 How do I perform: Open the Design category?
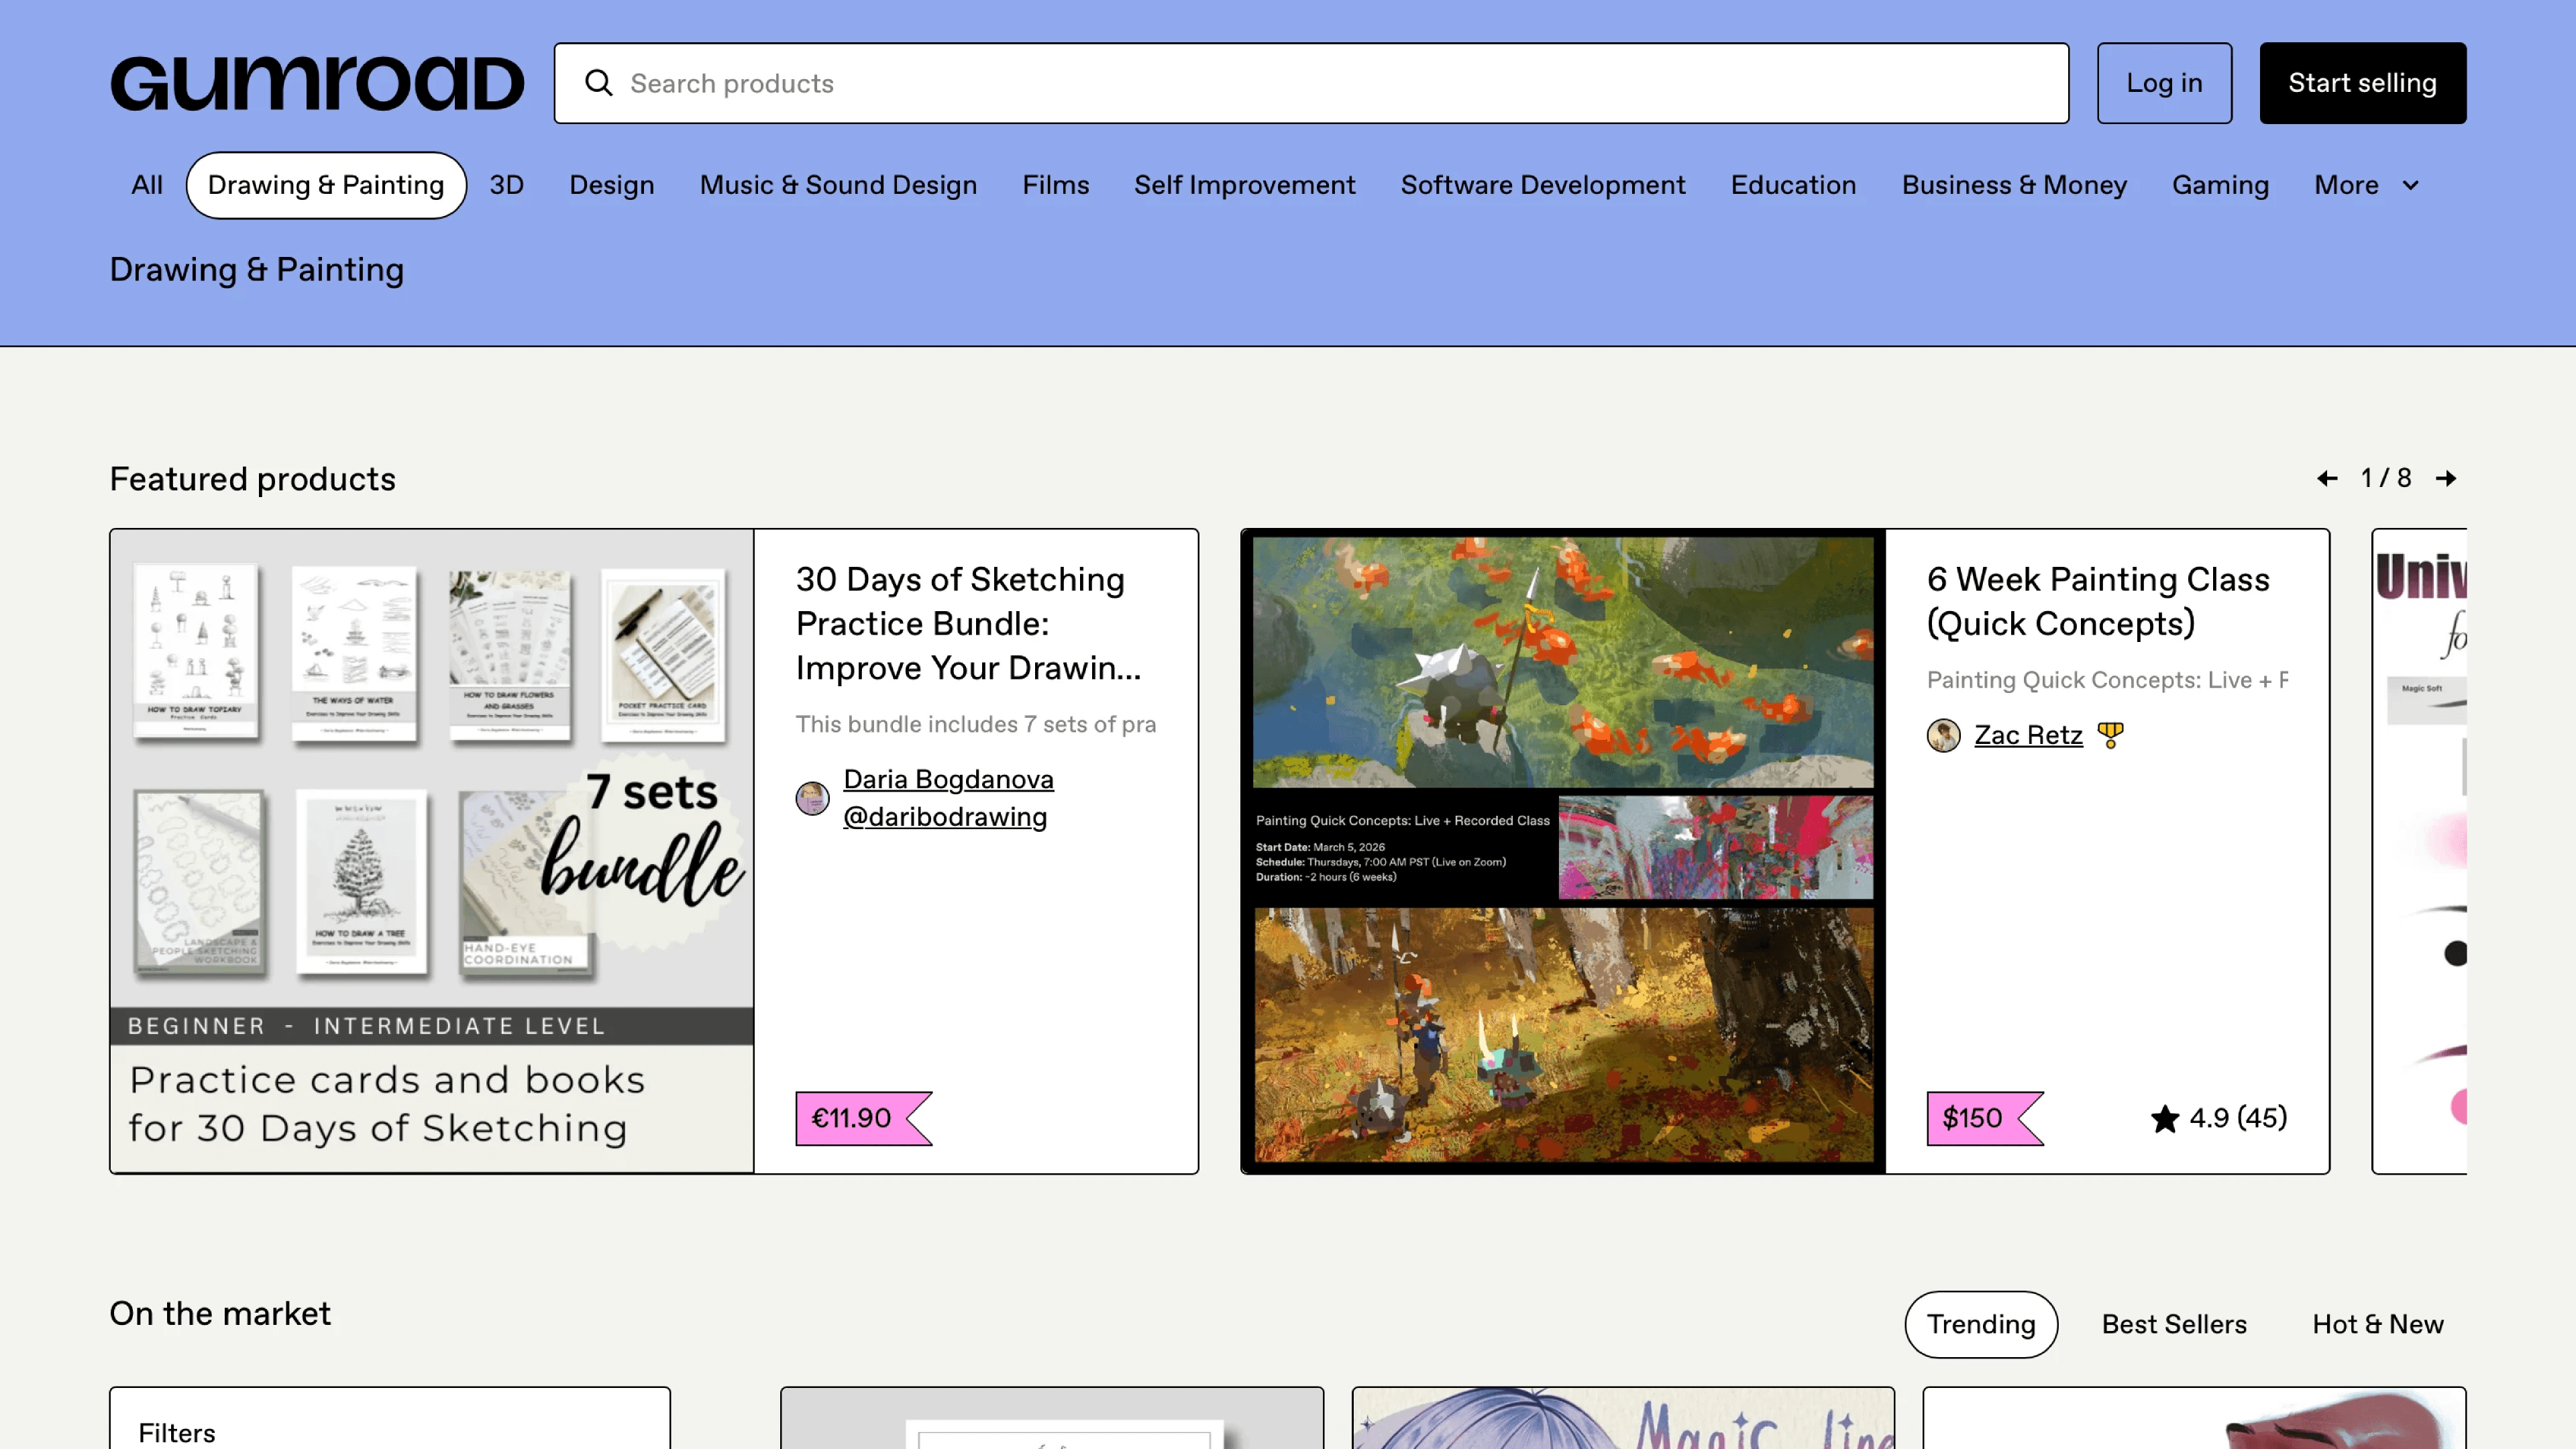click(x=612, y=185)
